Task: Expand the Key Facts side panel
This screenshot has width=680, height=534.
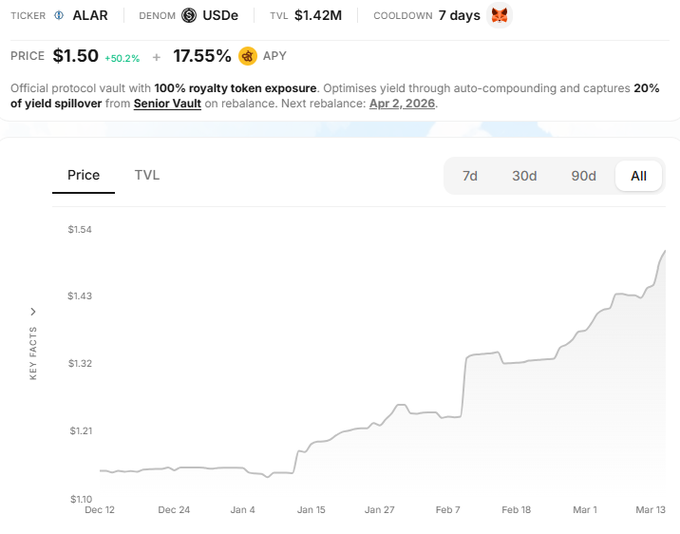Action: [33, 312]
